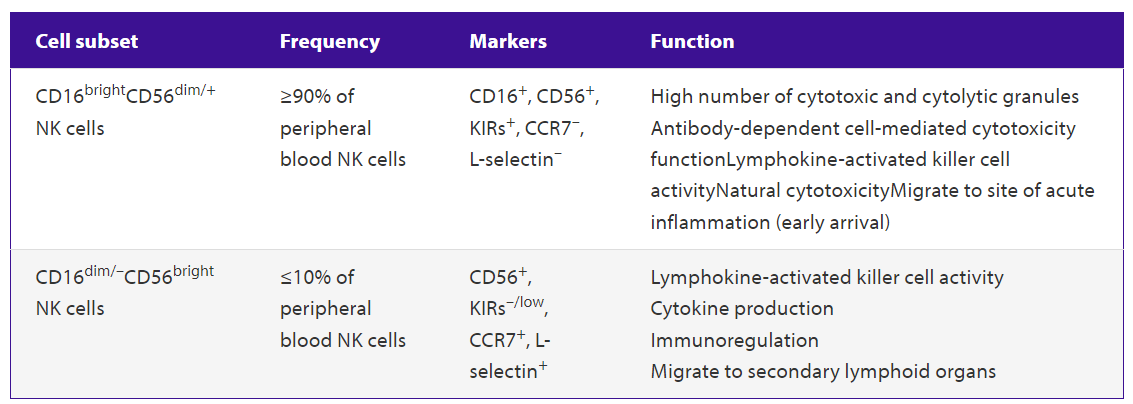The image size is (1133, 404).
Task: Click the "CCR7+, L-" markers line
Action: pyautogui.click(x=510, y=340)
